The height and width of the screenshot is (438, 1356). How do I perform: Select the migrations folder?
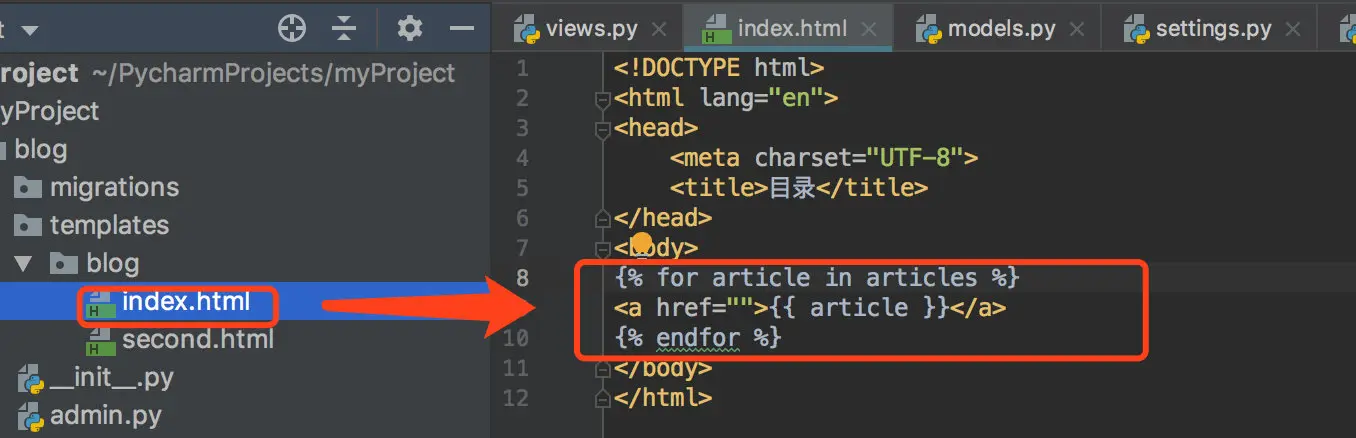click(x=114, y=187)
